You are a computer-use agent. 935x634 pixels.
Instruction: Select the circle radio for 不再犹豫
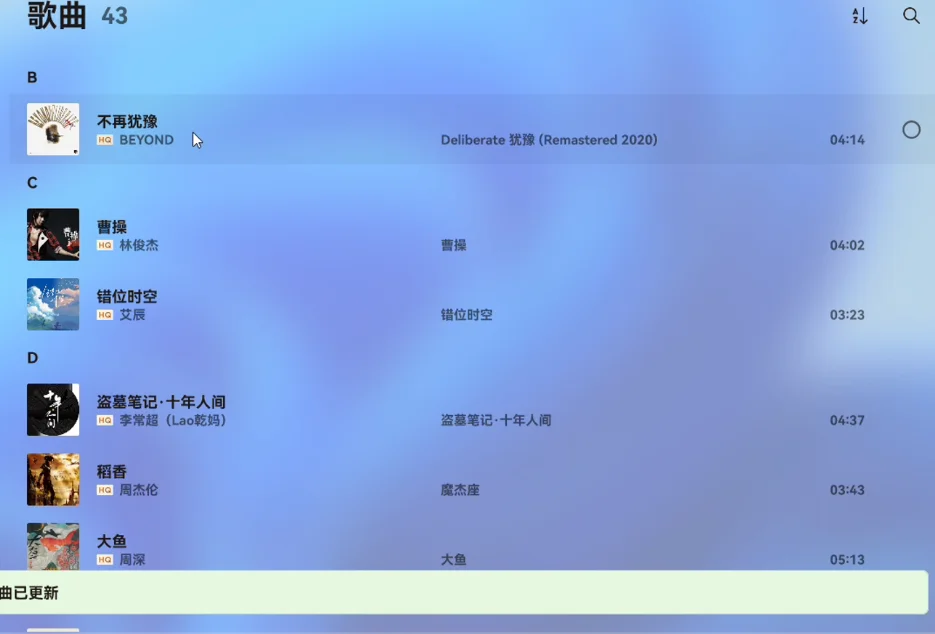pos(911,129)
